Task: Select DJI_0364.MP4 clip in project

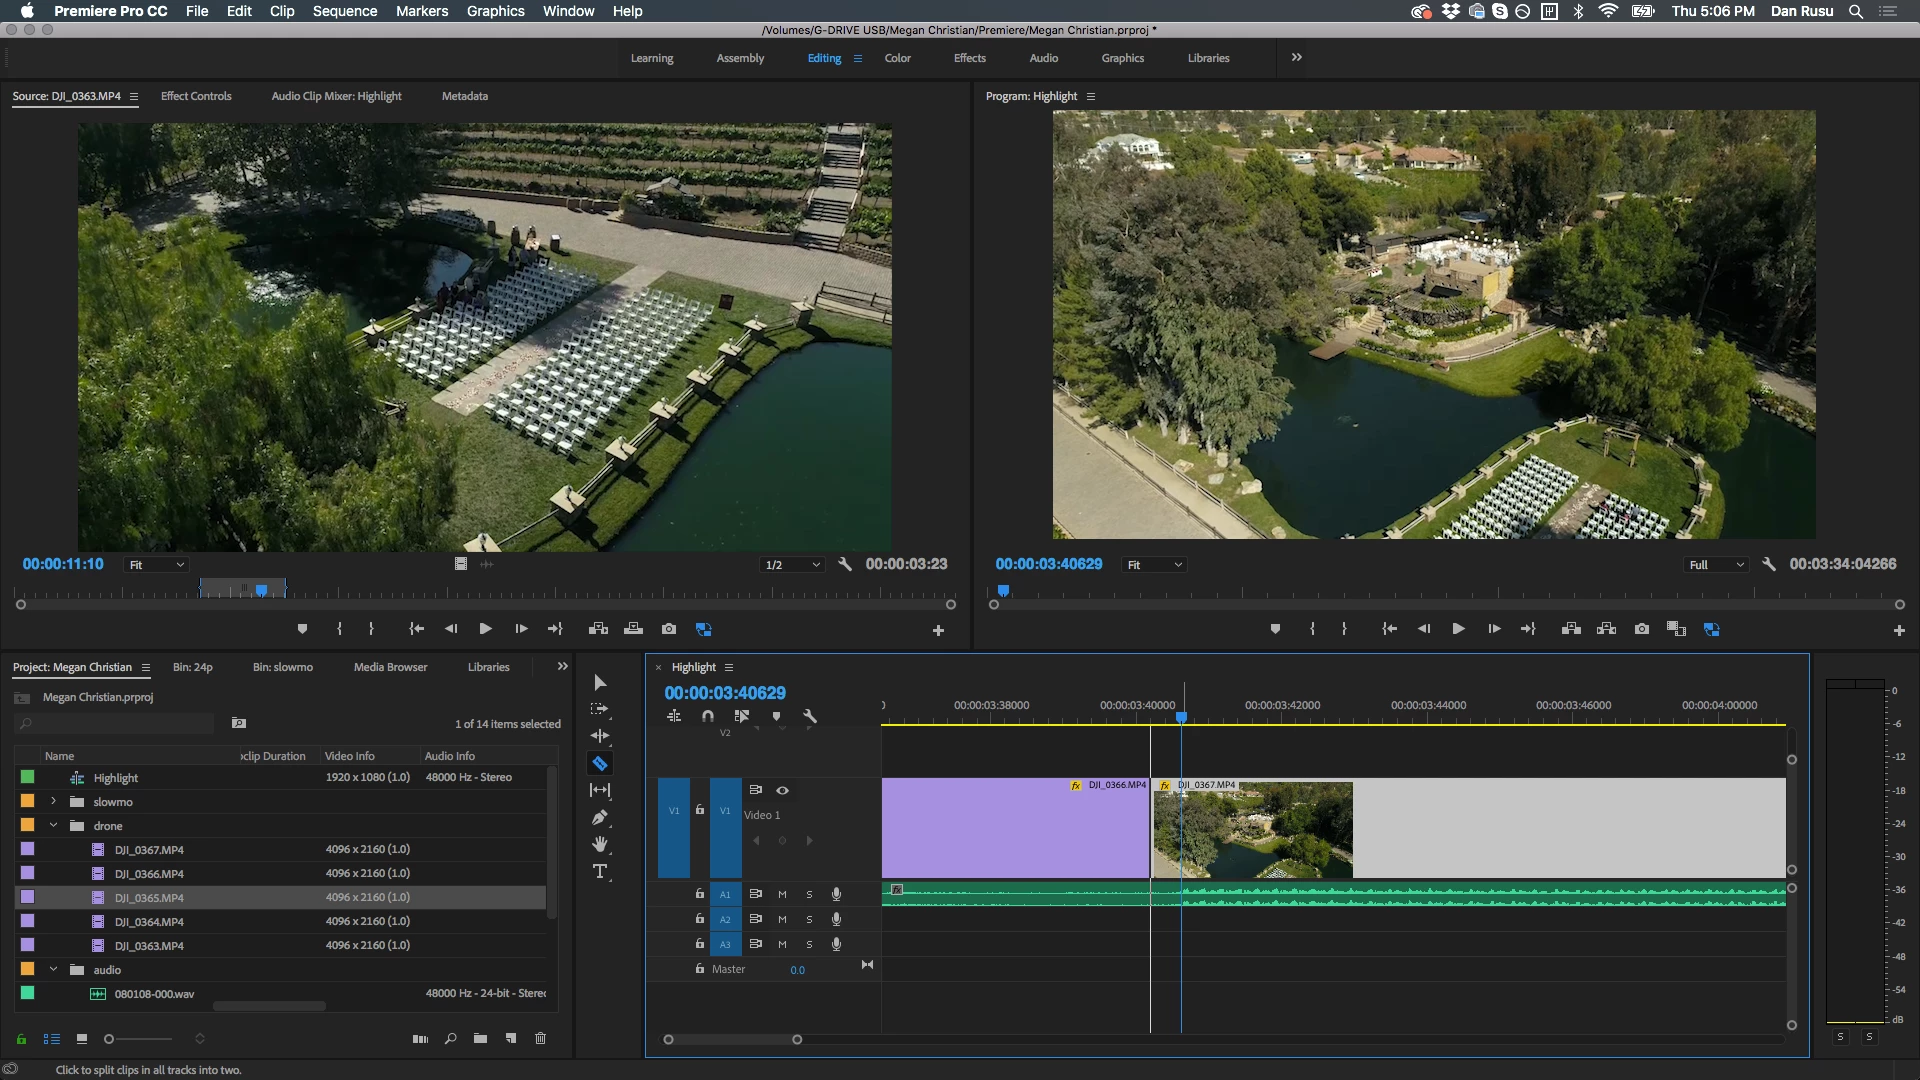Action: click(149, 922)
